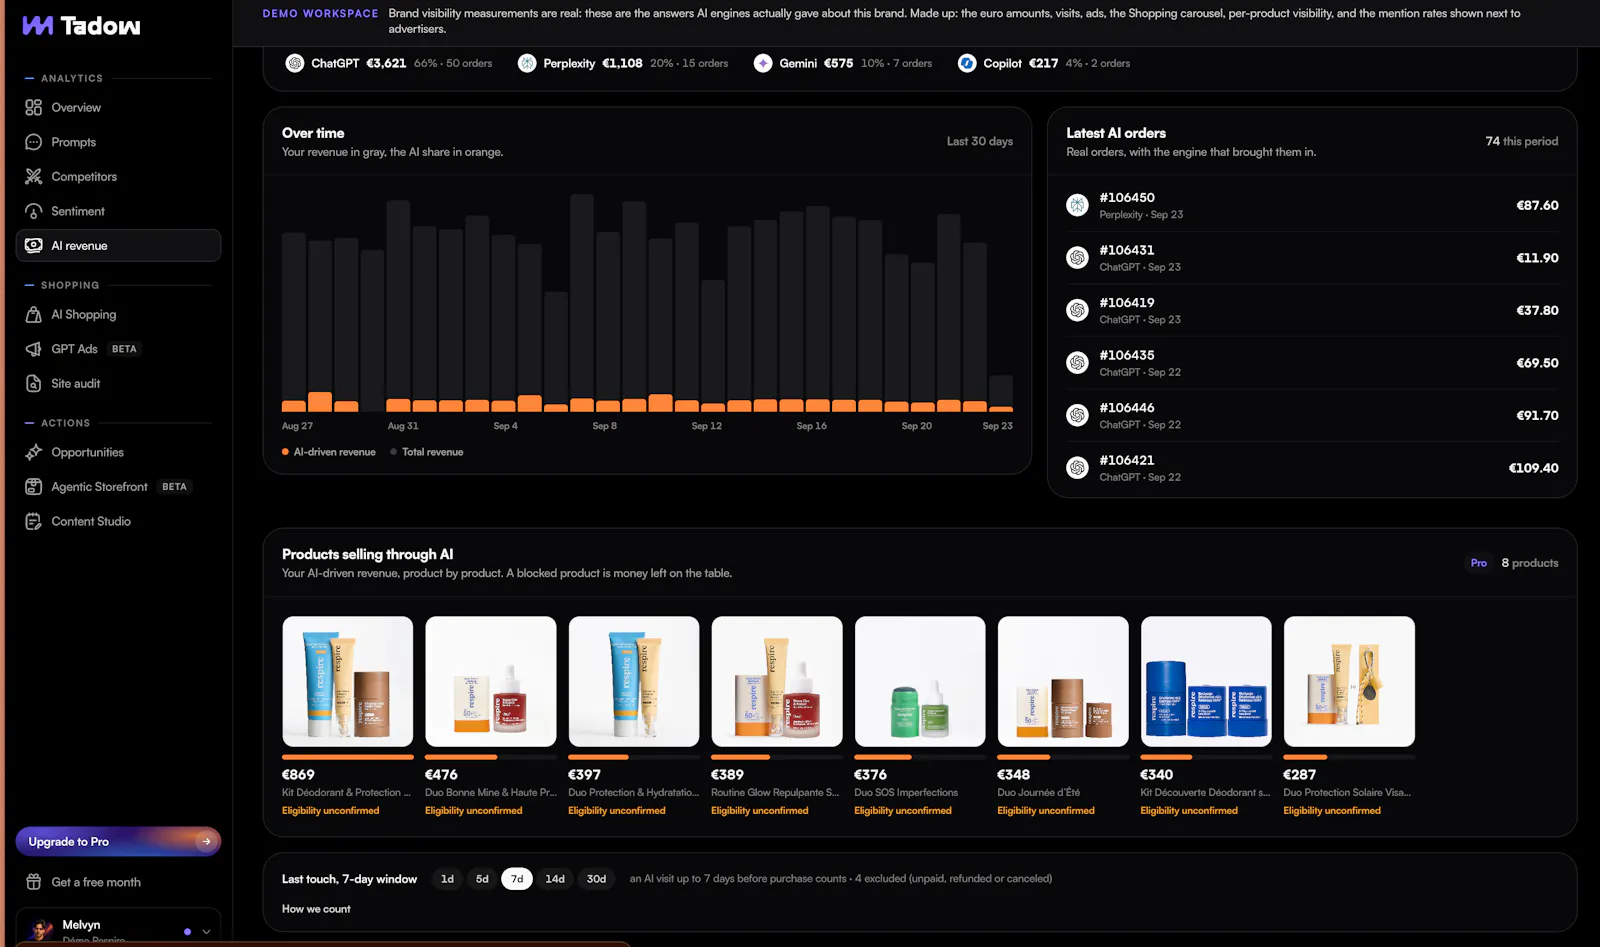Open order #106421 priced €109.40
This screenshot has width=1600, height=947.
(x=1312, y=468)
